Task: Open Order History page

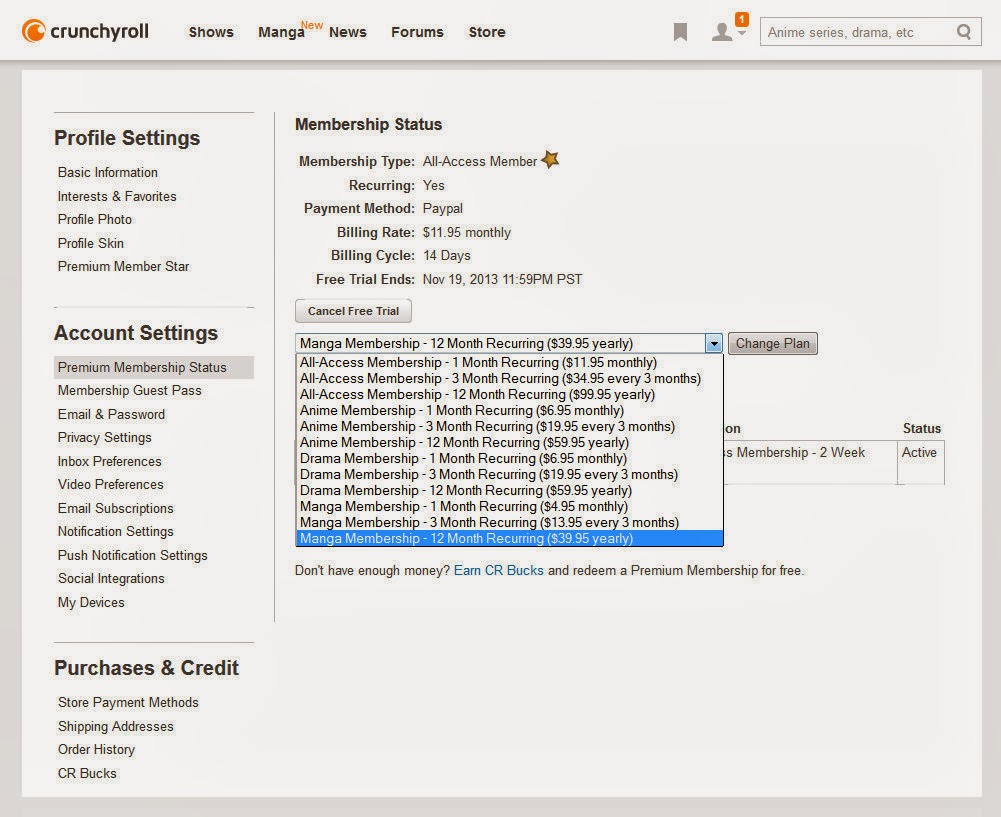Action: [x=96, y=749]
